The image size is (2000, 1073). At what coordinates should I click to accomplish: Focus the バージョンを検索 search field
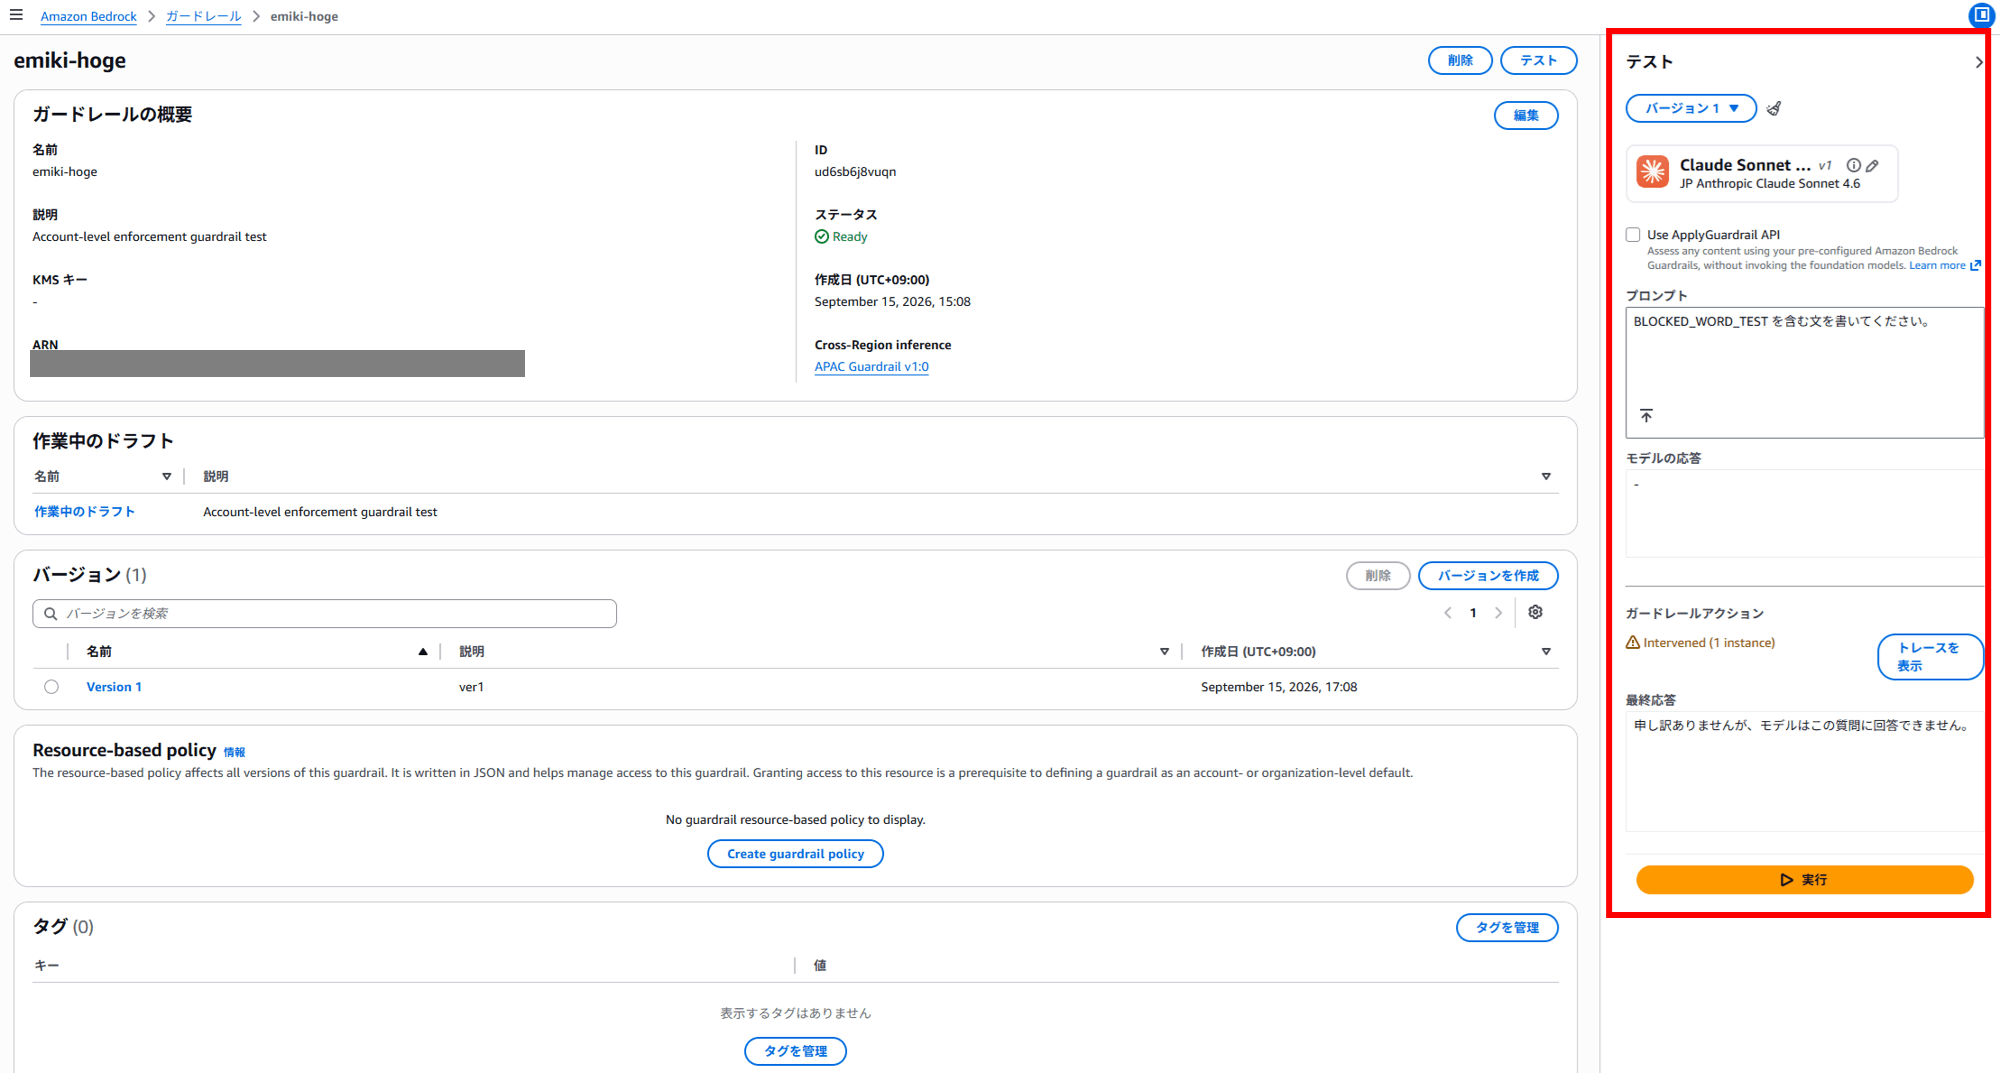(x=324, y=613)
